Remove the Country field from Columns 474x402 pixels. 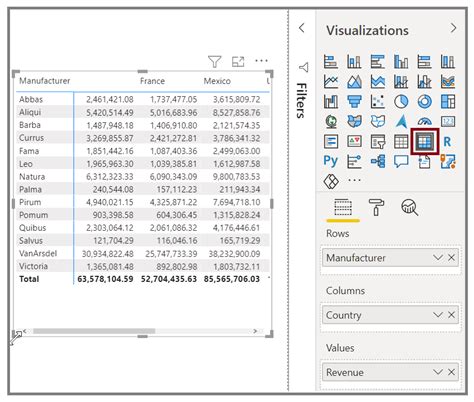point(451,315)
